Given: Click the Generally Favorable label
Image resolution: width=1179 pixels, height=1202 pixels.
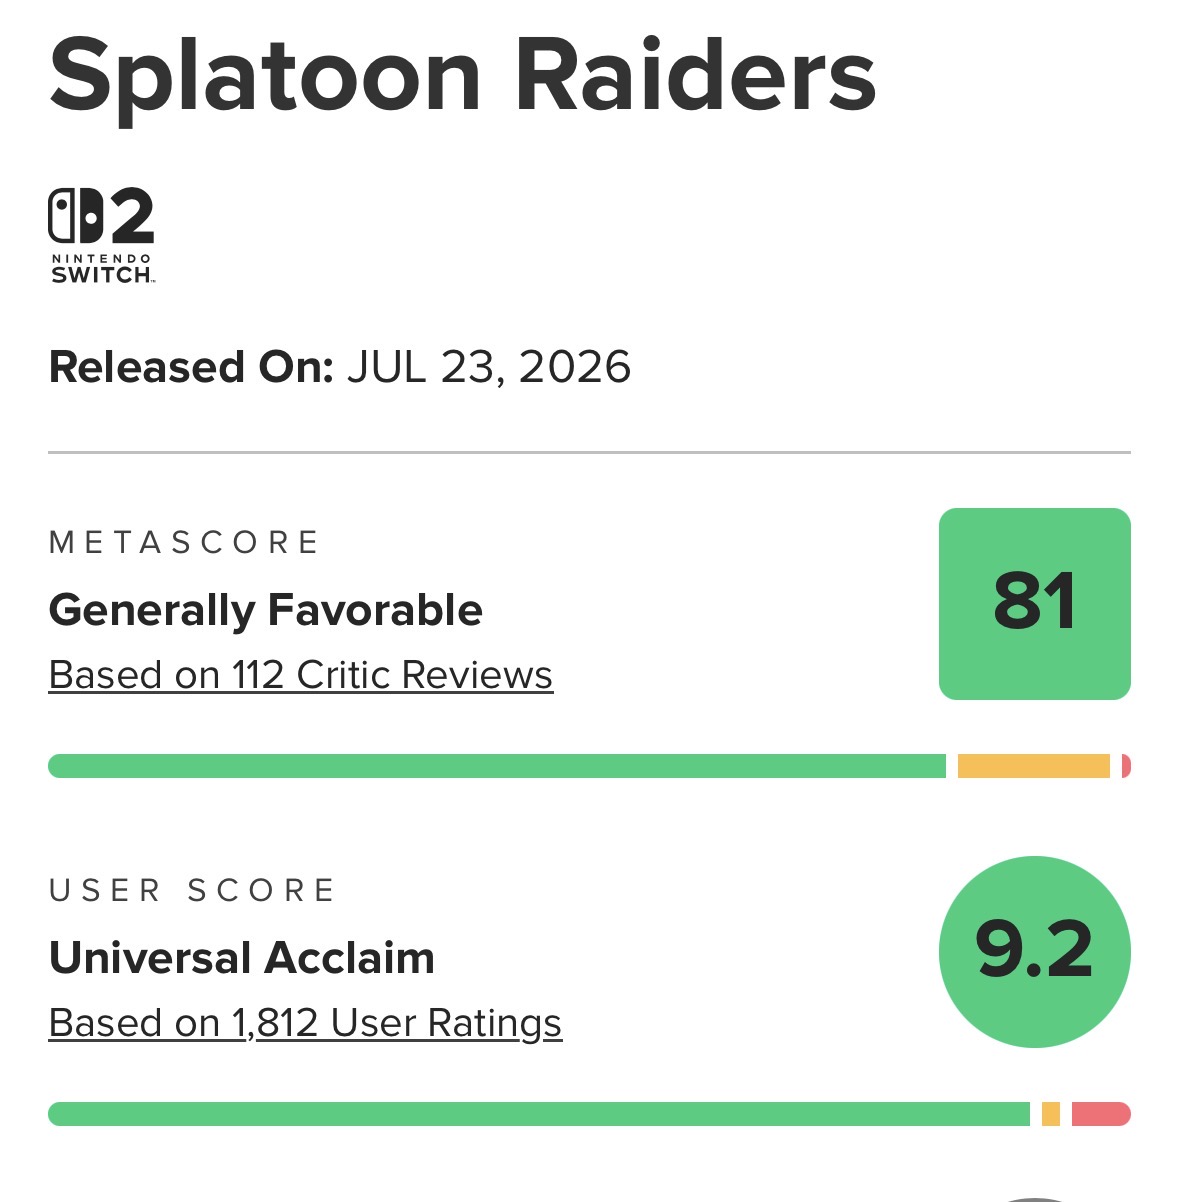Looking at the screenshot, I should pyautogui.click(x=266, y=610).
